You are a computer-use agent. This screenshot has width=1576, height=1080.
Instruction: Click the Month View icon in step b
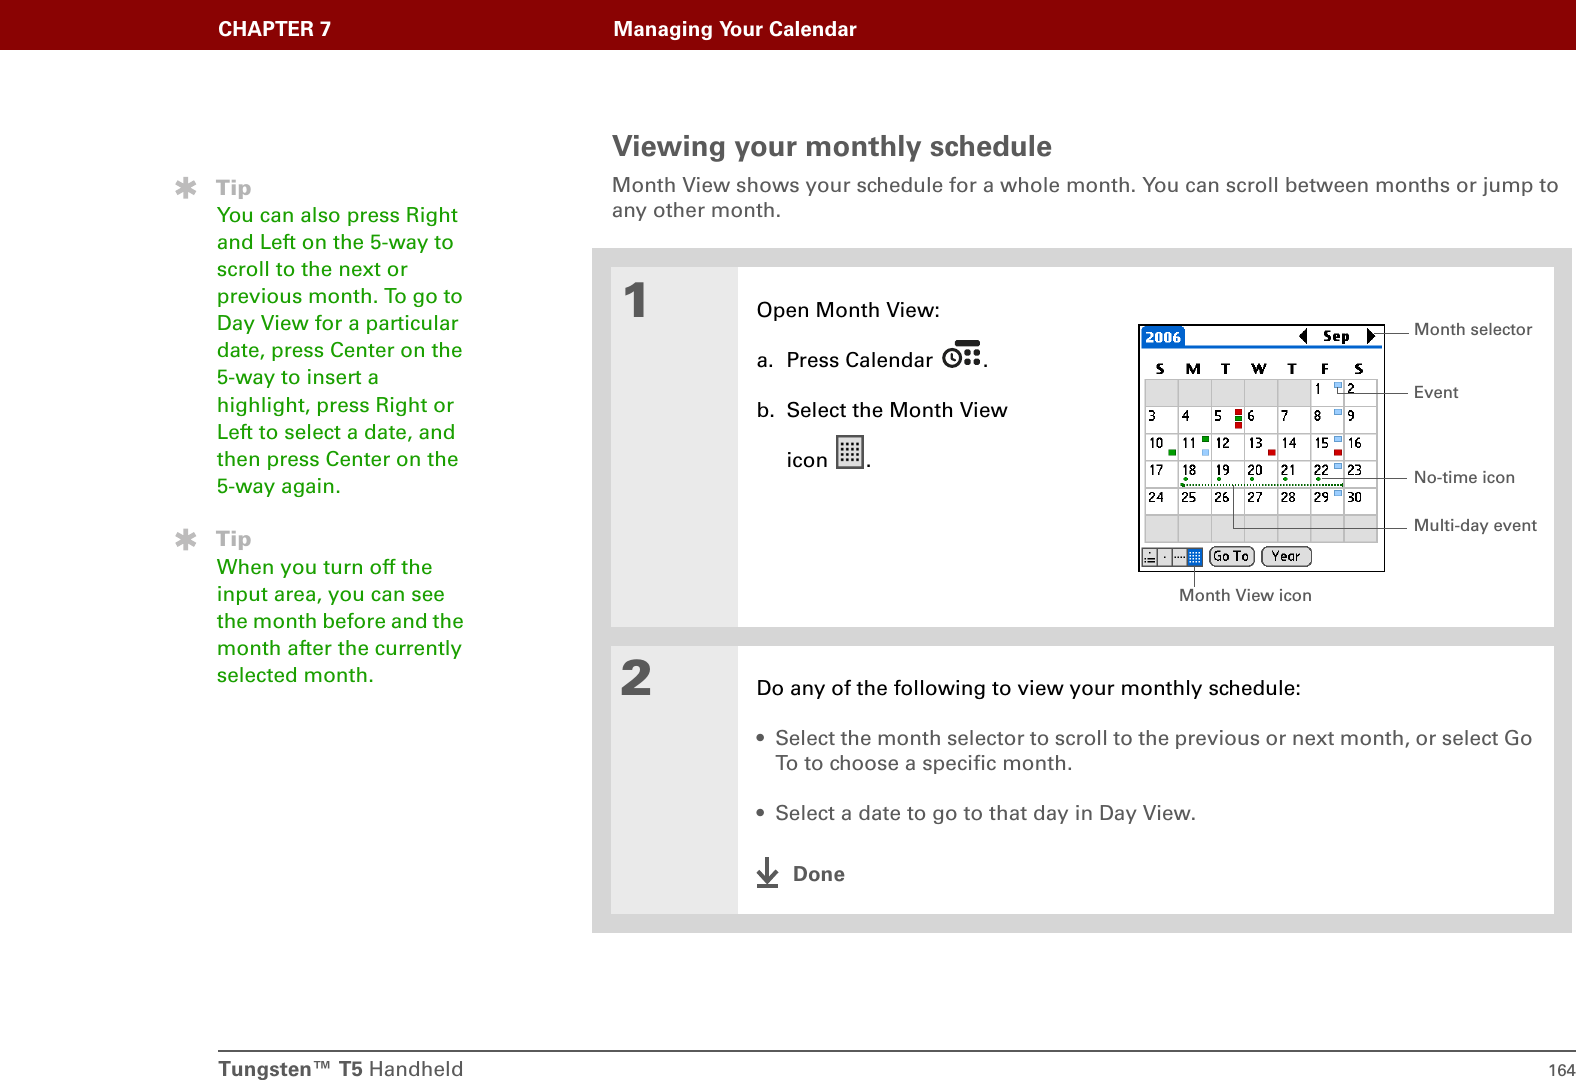coord(850,452)
